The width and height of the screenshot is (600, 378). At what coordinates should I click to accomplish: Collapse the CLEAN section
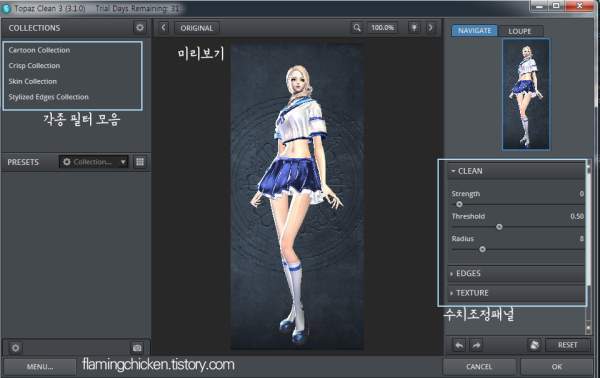[x=516, y=171]
